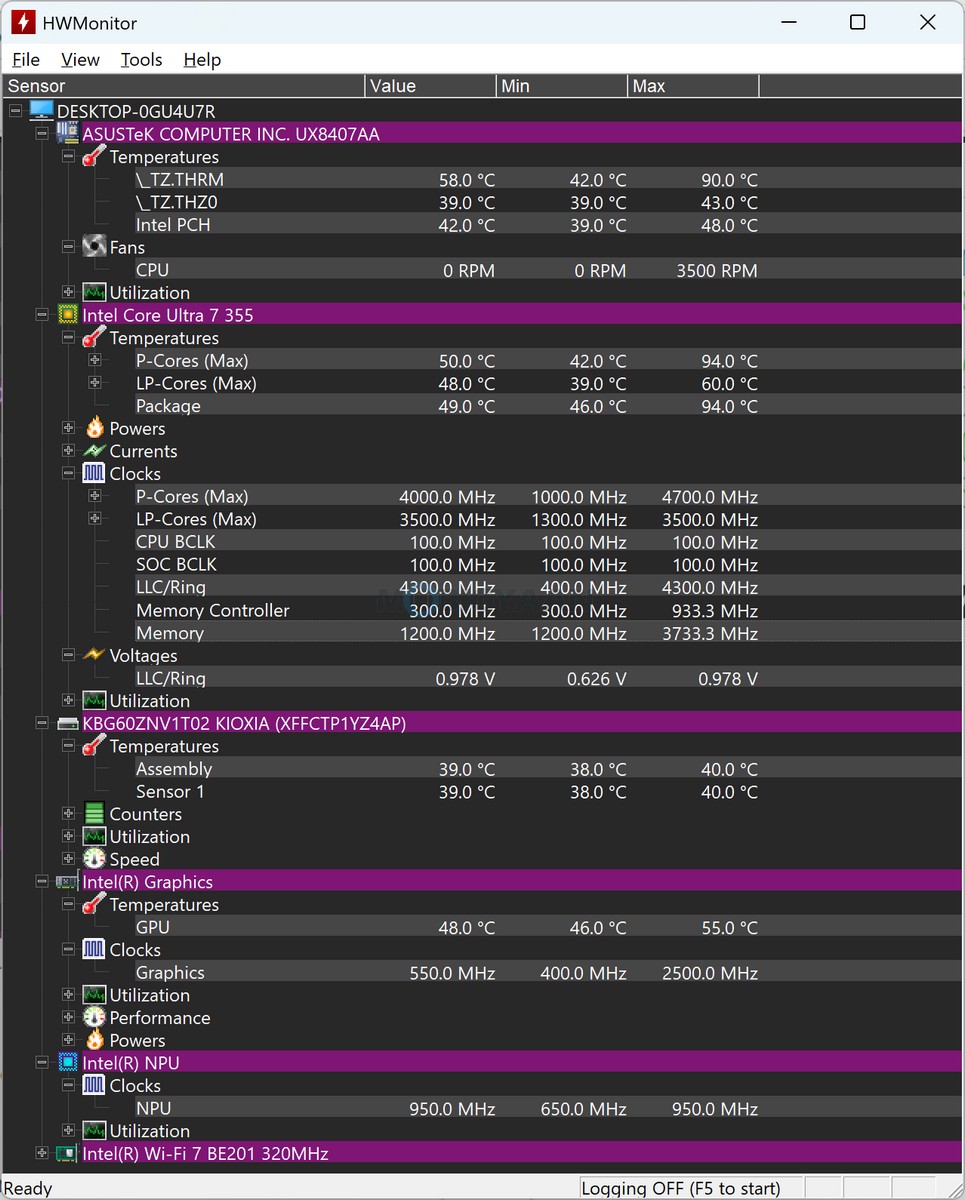965x1200 pixels.
Task: Click the Sensor column header
Action: [x=184, y=86]
